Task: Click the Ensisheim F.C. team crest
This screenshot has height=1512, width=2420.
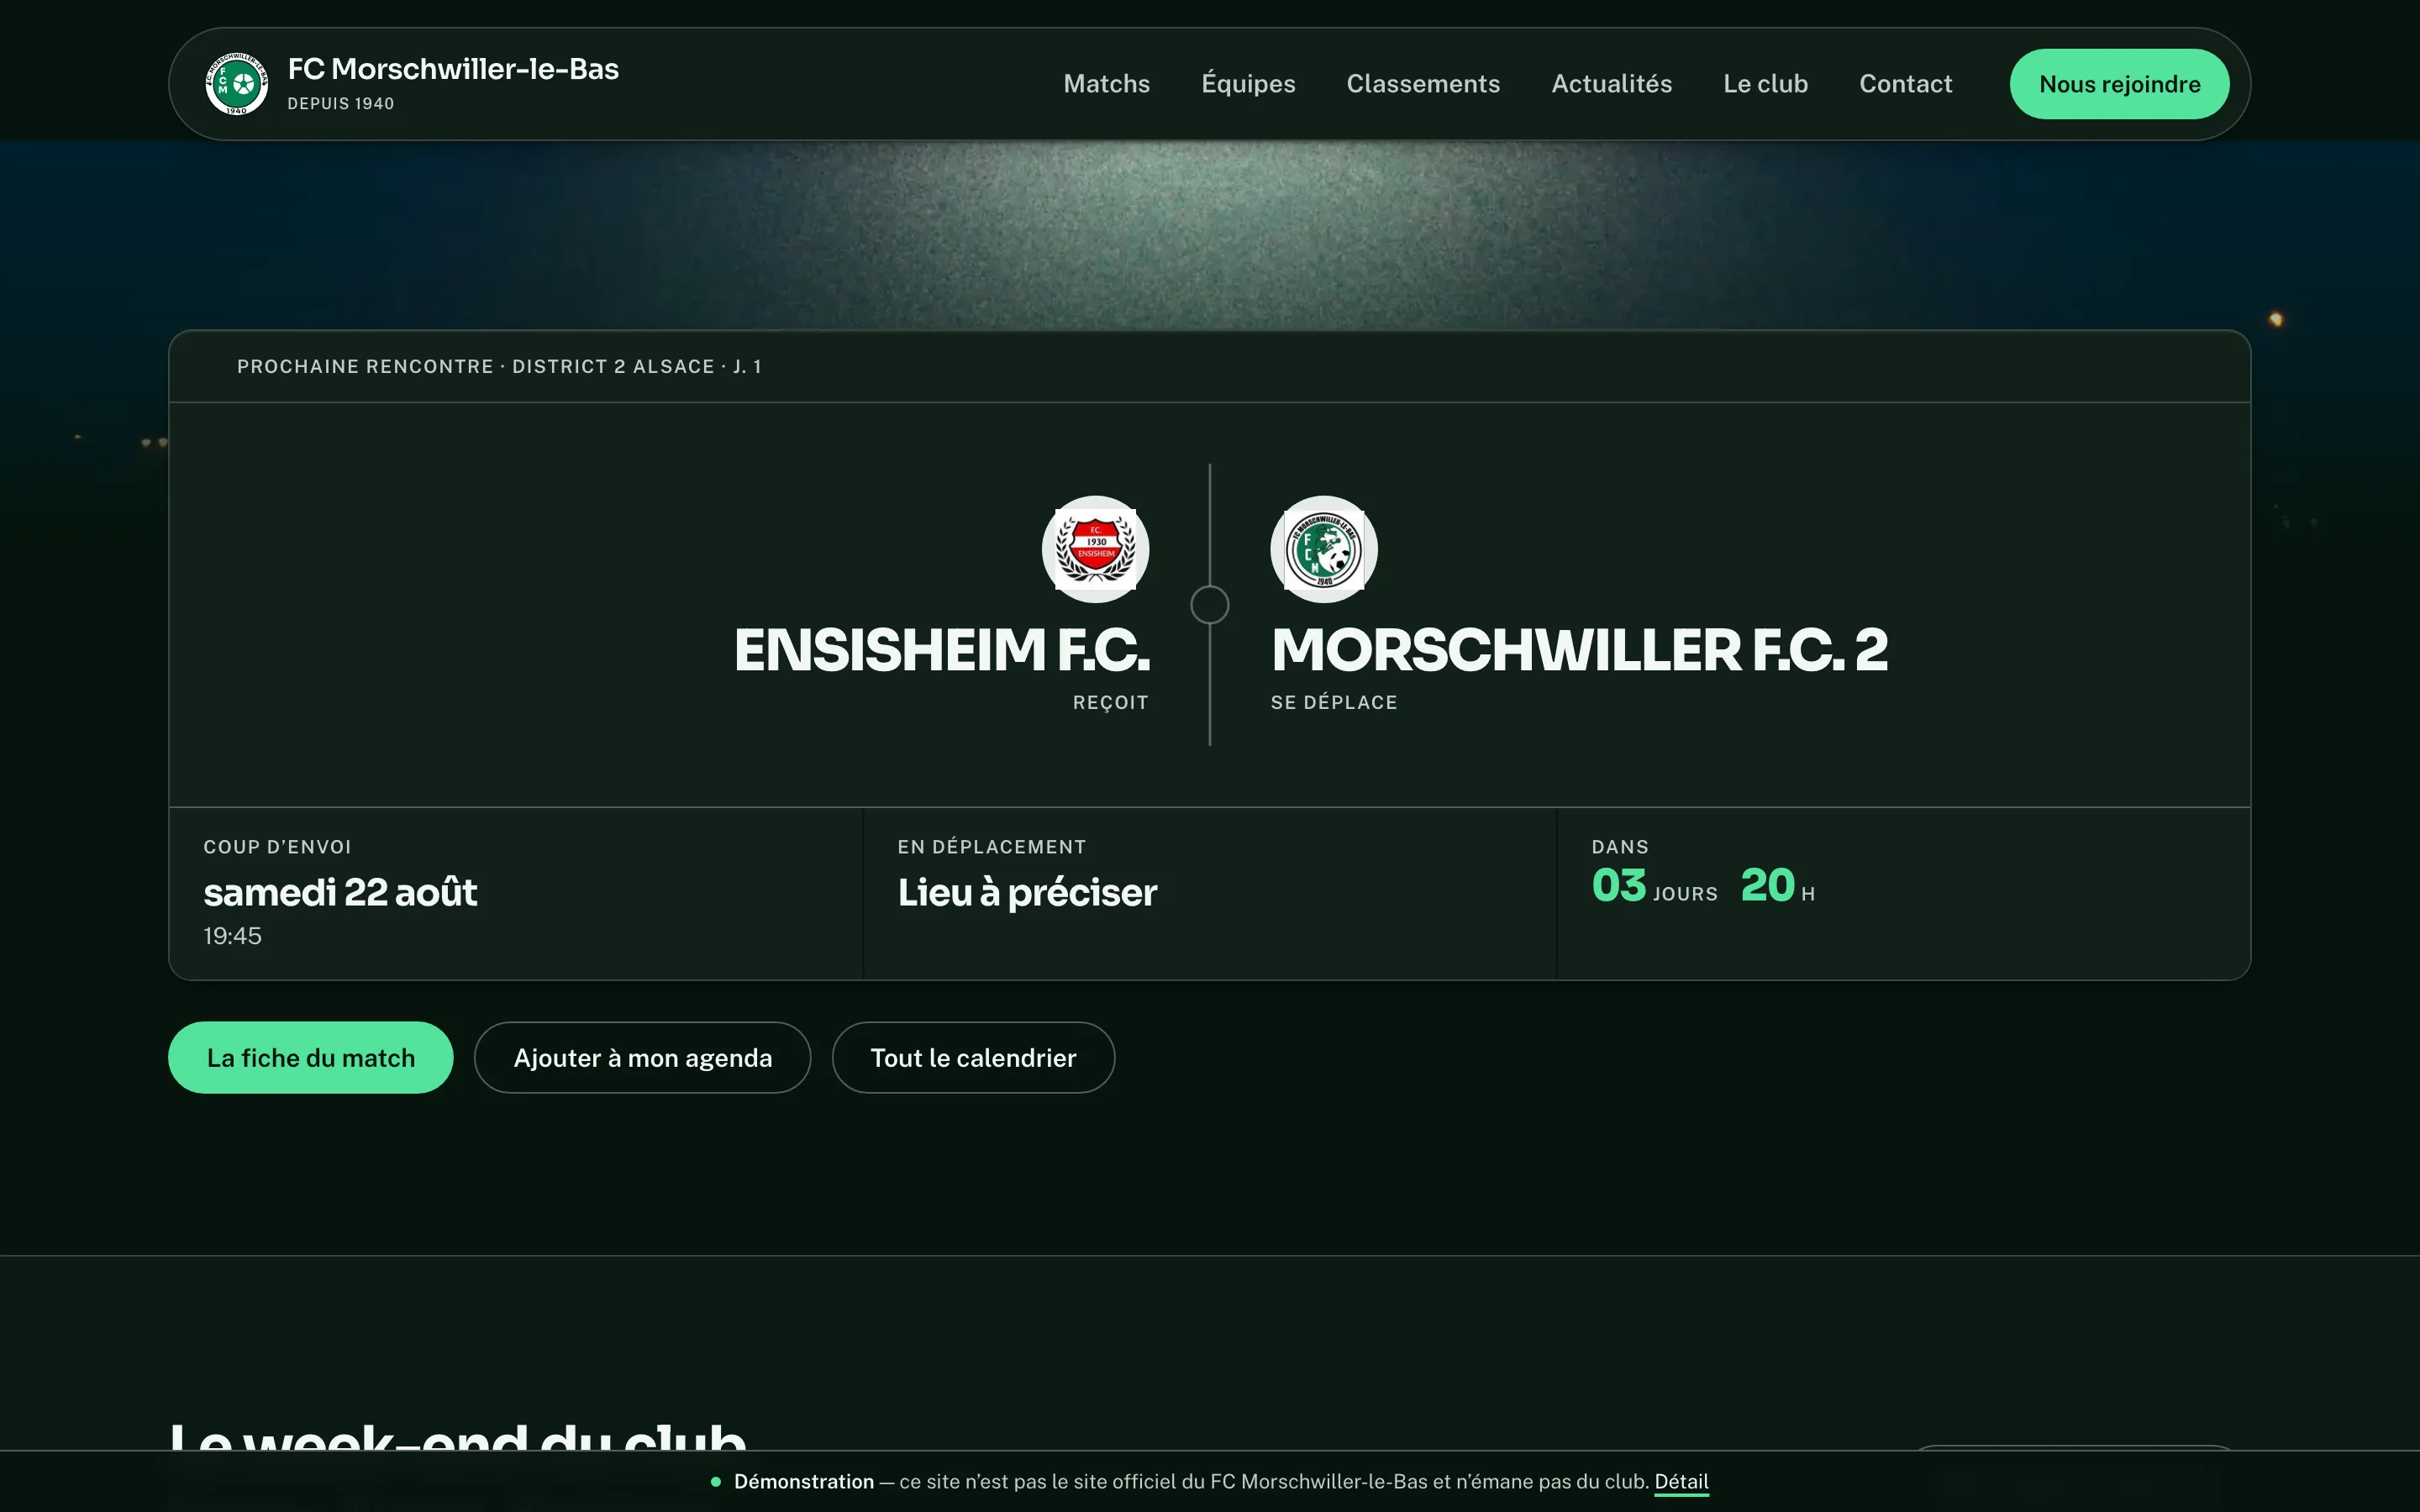Action: [1095, 549]
